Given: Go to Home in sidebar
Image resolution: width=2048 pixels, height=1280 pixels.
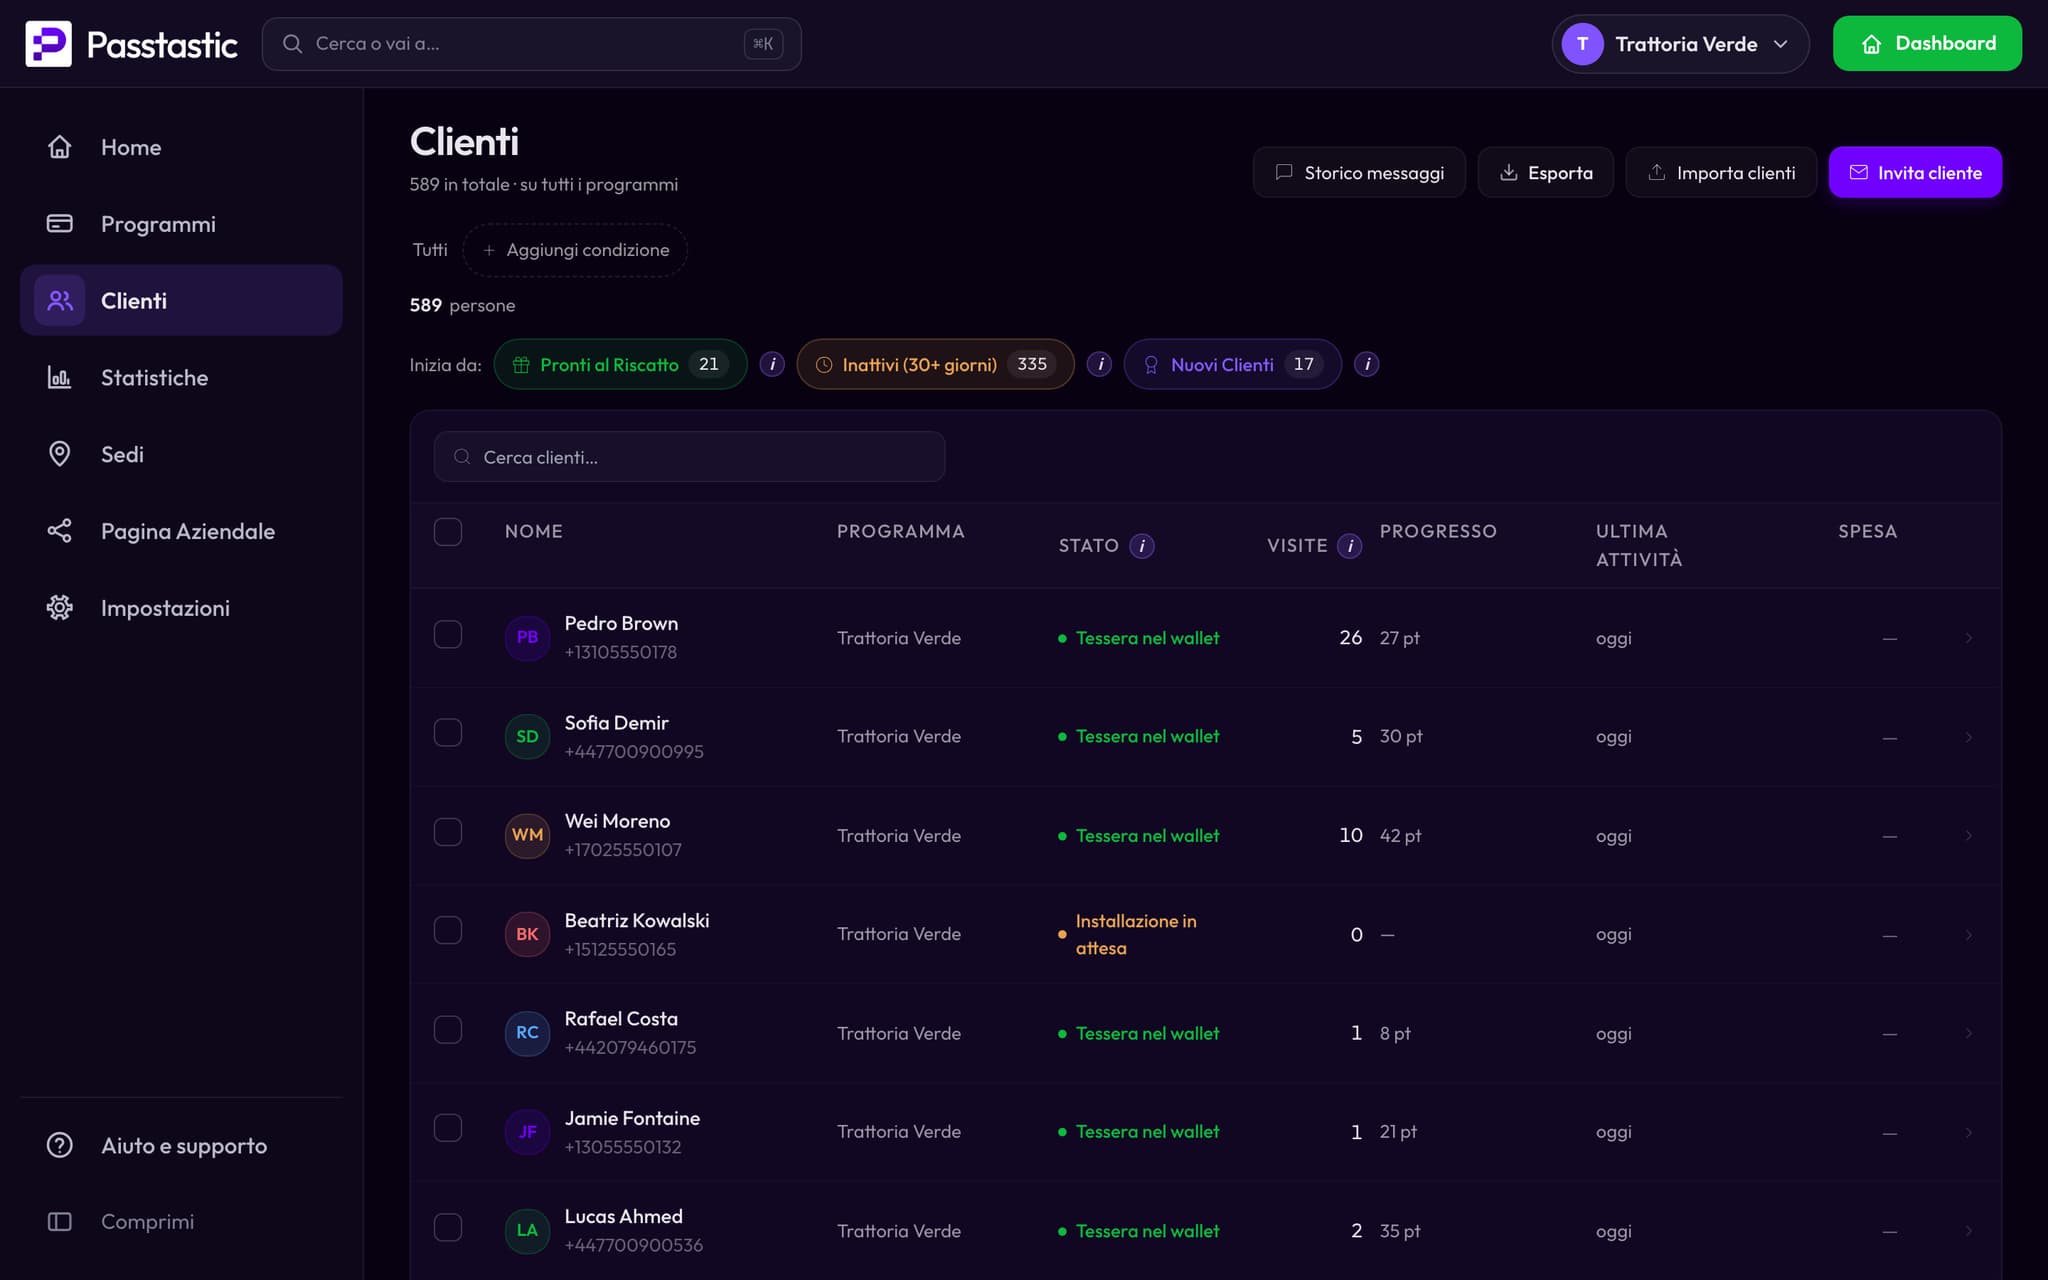Looking at the screenshot, I should tap(181, 147).
